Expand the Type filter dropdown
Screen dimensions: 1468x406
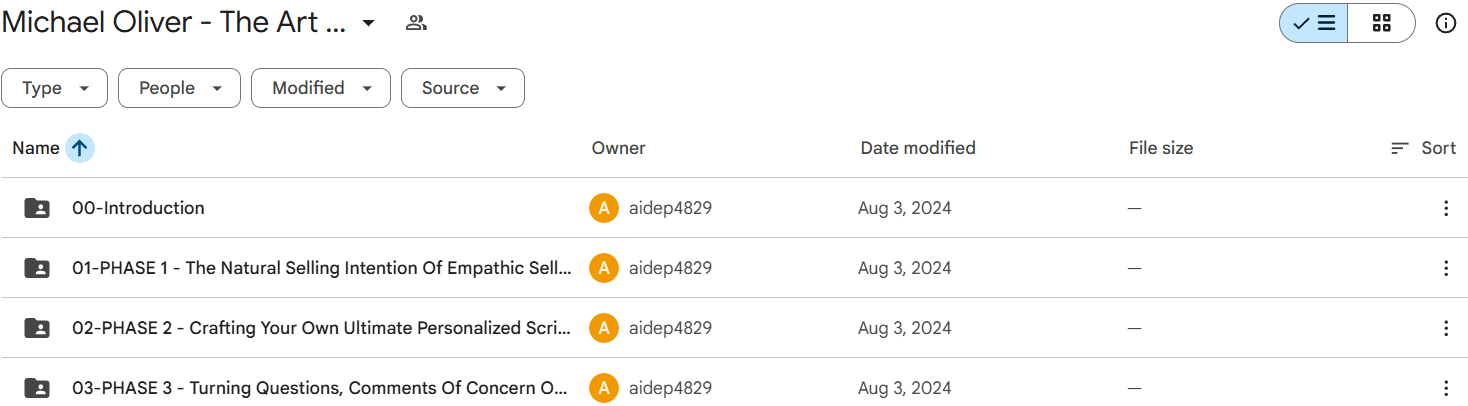pyautogui.click(x=54, y=88)
